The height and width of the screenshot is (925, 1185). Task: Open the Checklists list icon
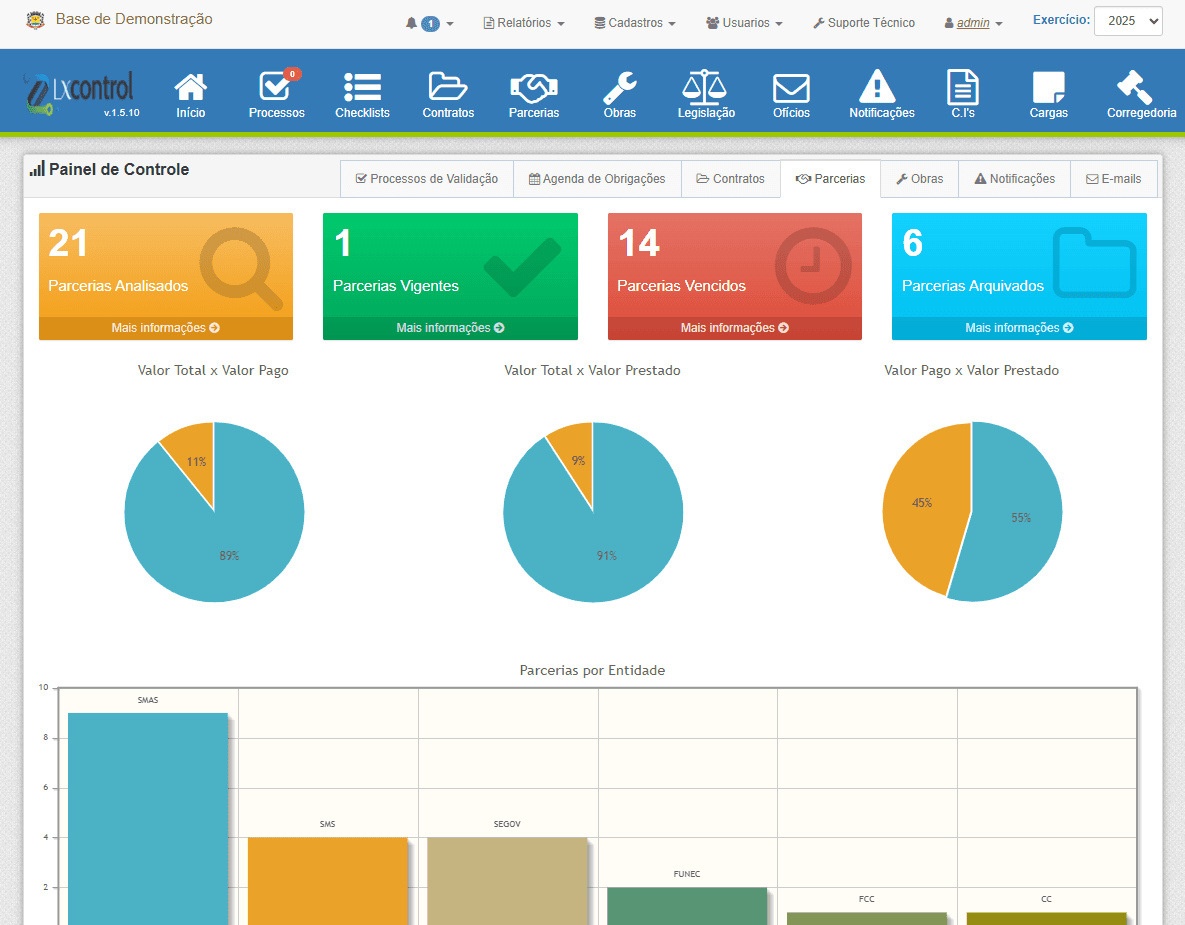[362, 89]
